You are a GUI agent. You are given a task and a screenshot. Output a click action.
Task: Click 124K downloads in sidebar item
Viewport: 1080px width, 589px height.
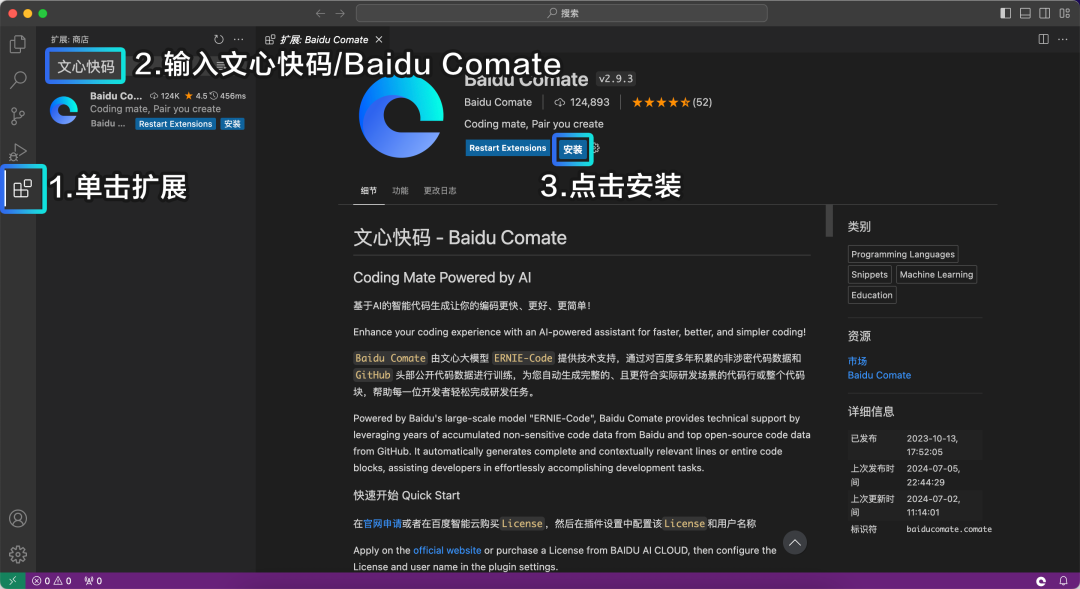pyautogui.click(x=165, y=96)
